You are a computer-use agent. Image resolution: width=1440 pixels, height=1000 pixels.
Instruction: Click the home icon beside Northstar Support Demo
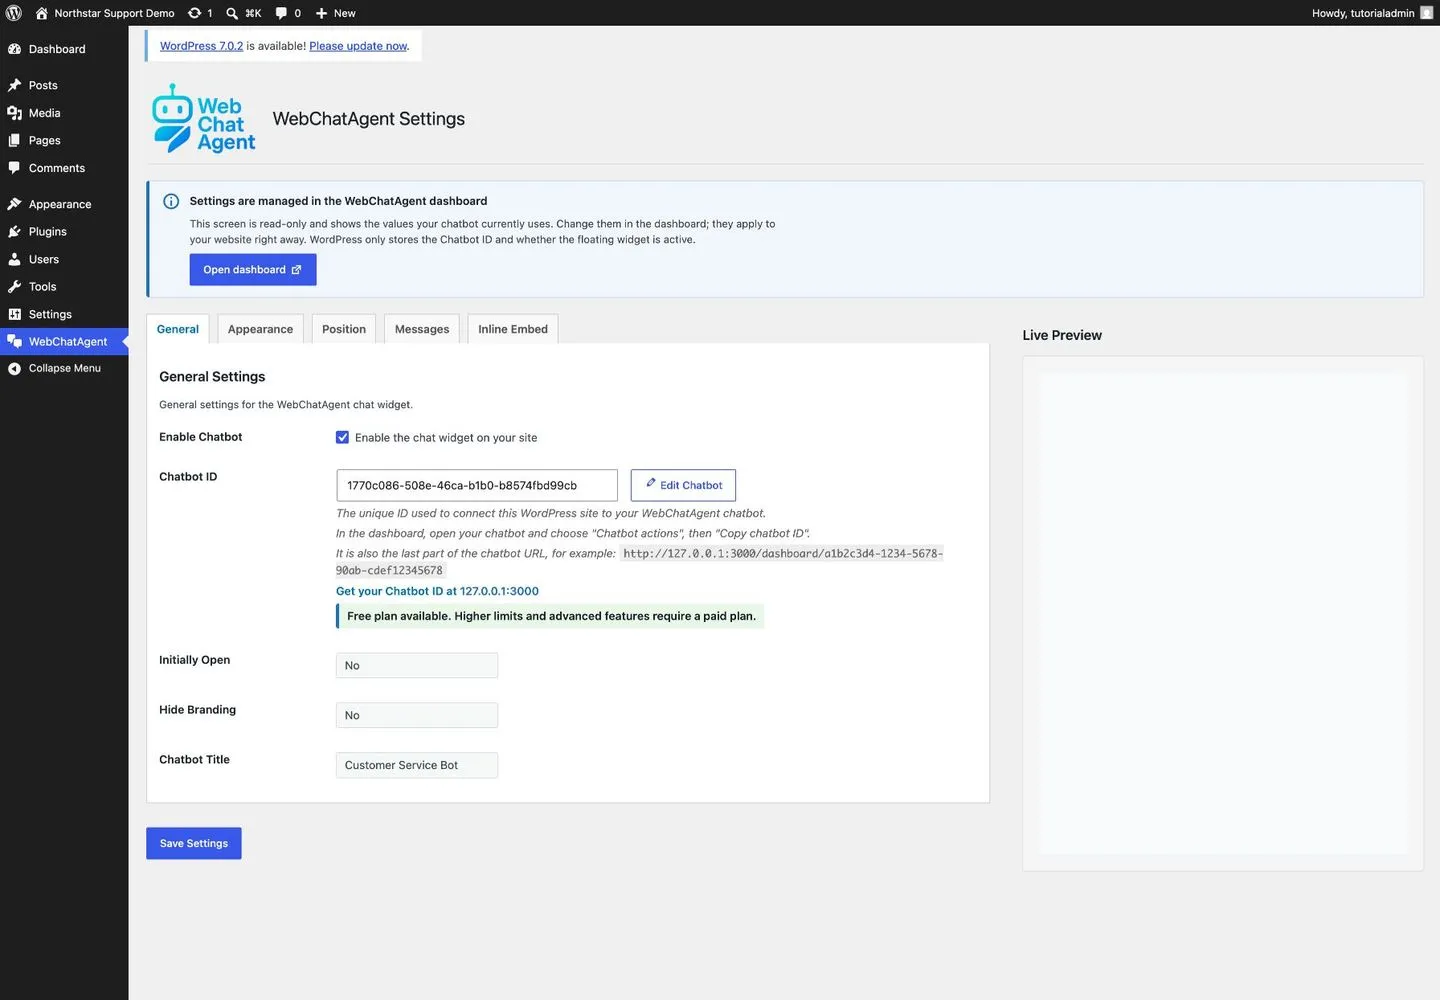41,13
